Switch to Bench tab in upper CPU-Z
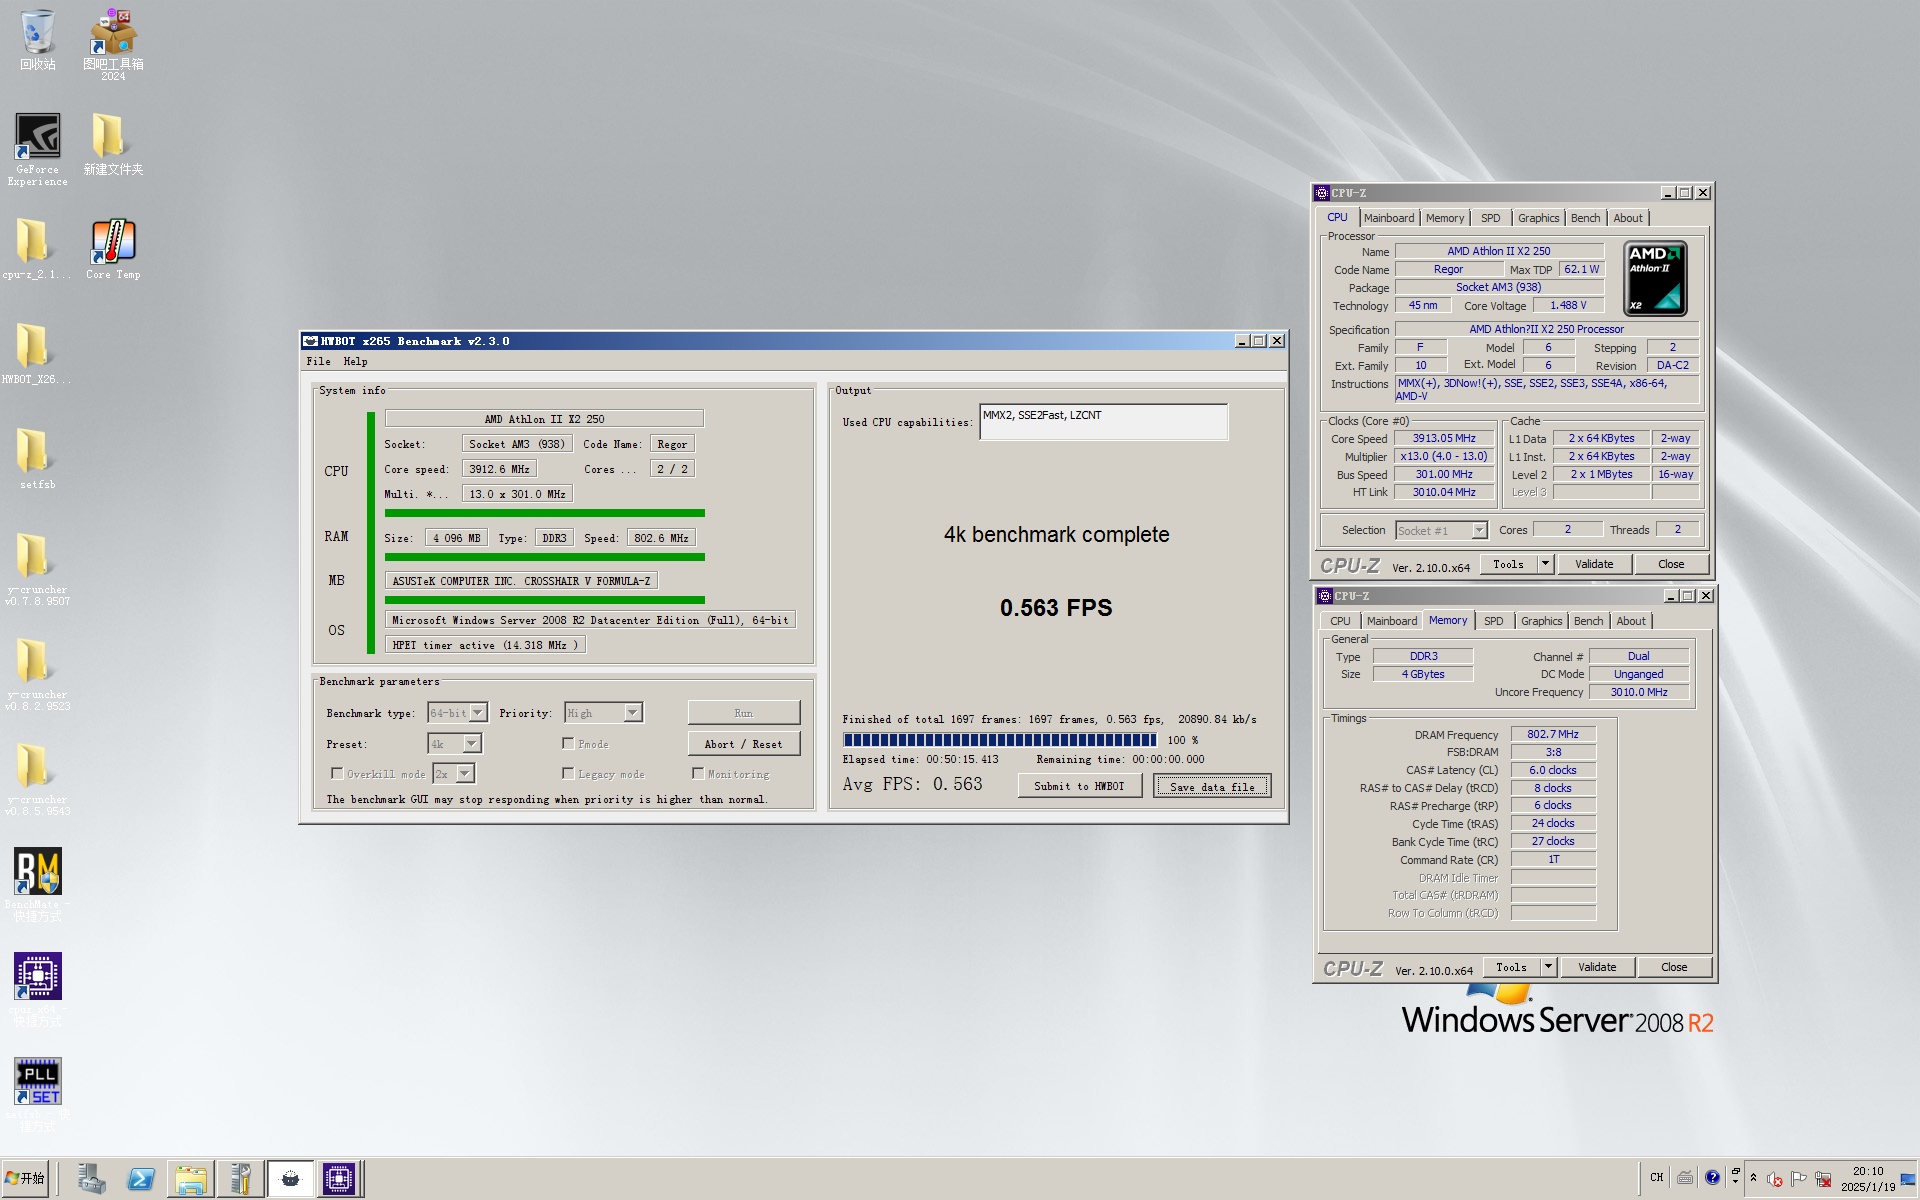This screenshot has height=1200, width=1920. point(1585,218)
